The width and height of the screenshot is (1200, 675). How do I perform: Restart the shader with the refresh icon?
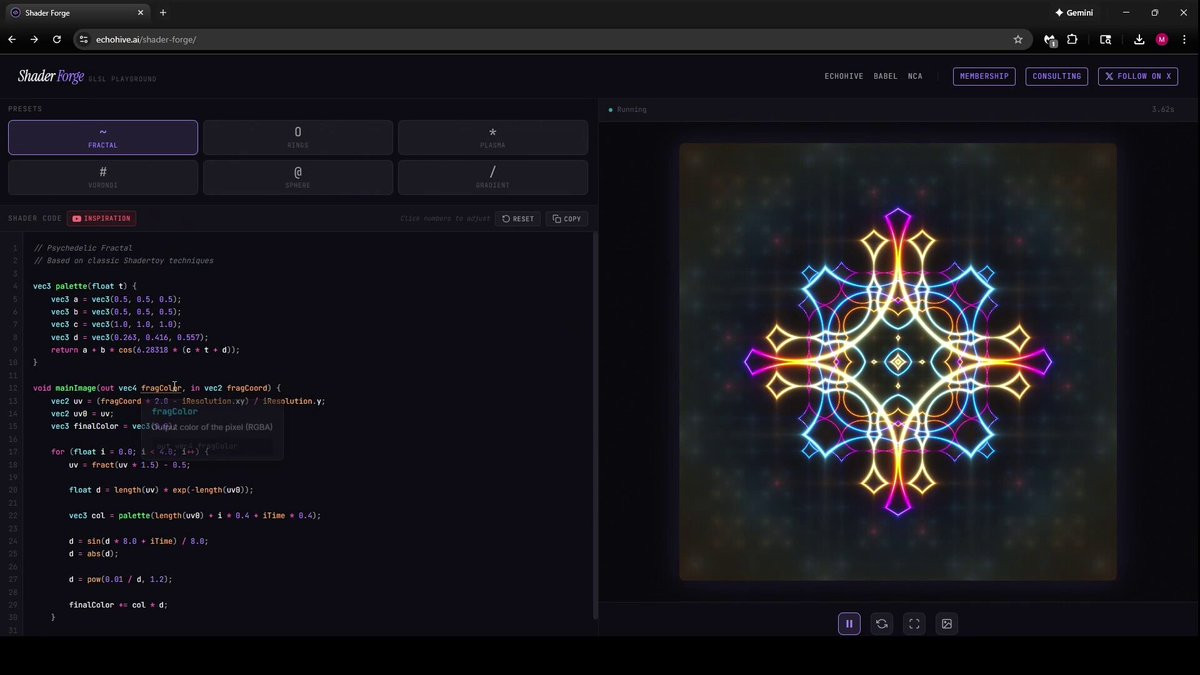(x=881, y=623)
